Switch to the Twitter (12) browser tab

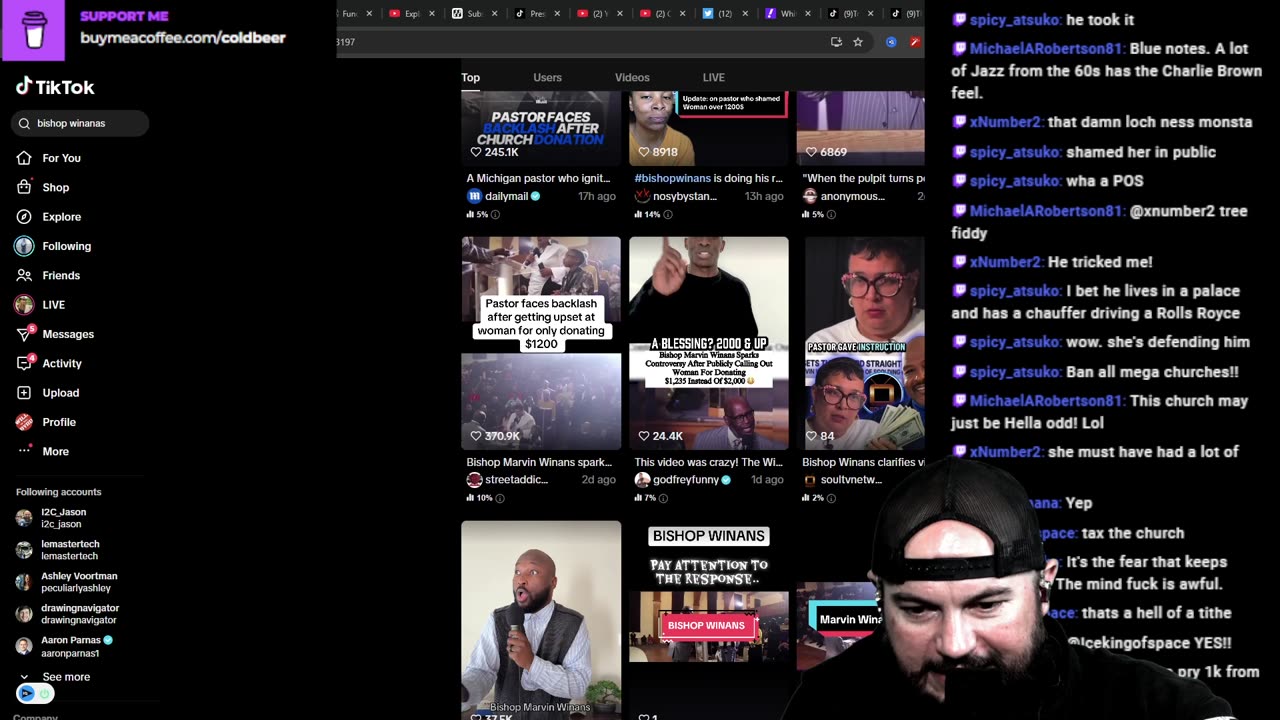click(725, 13)
